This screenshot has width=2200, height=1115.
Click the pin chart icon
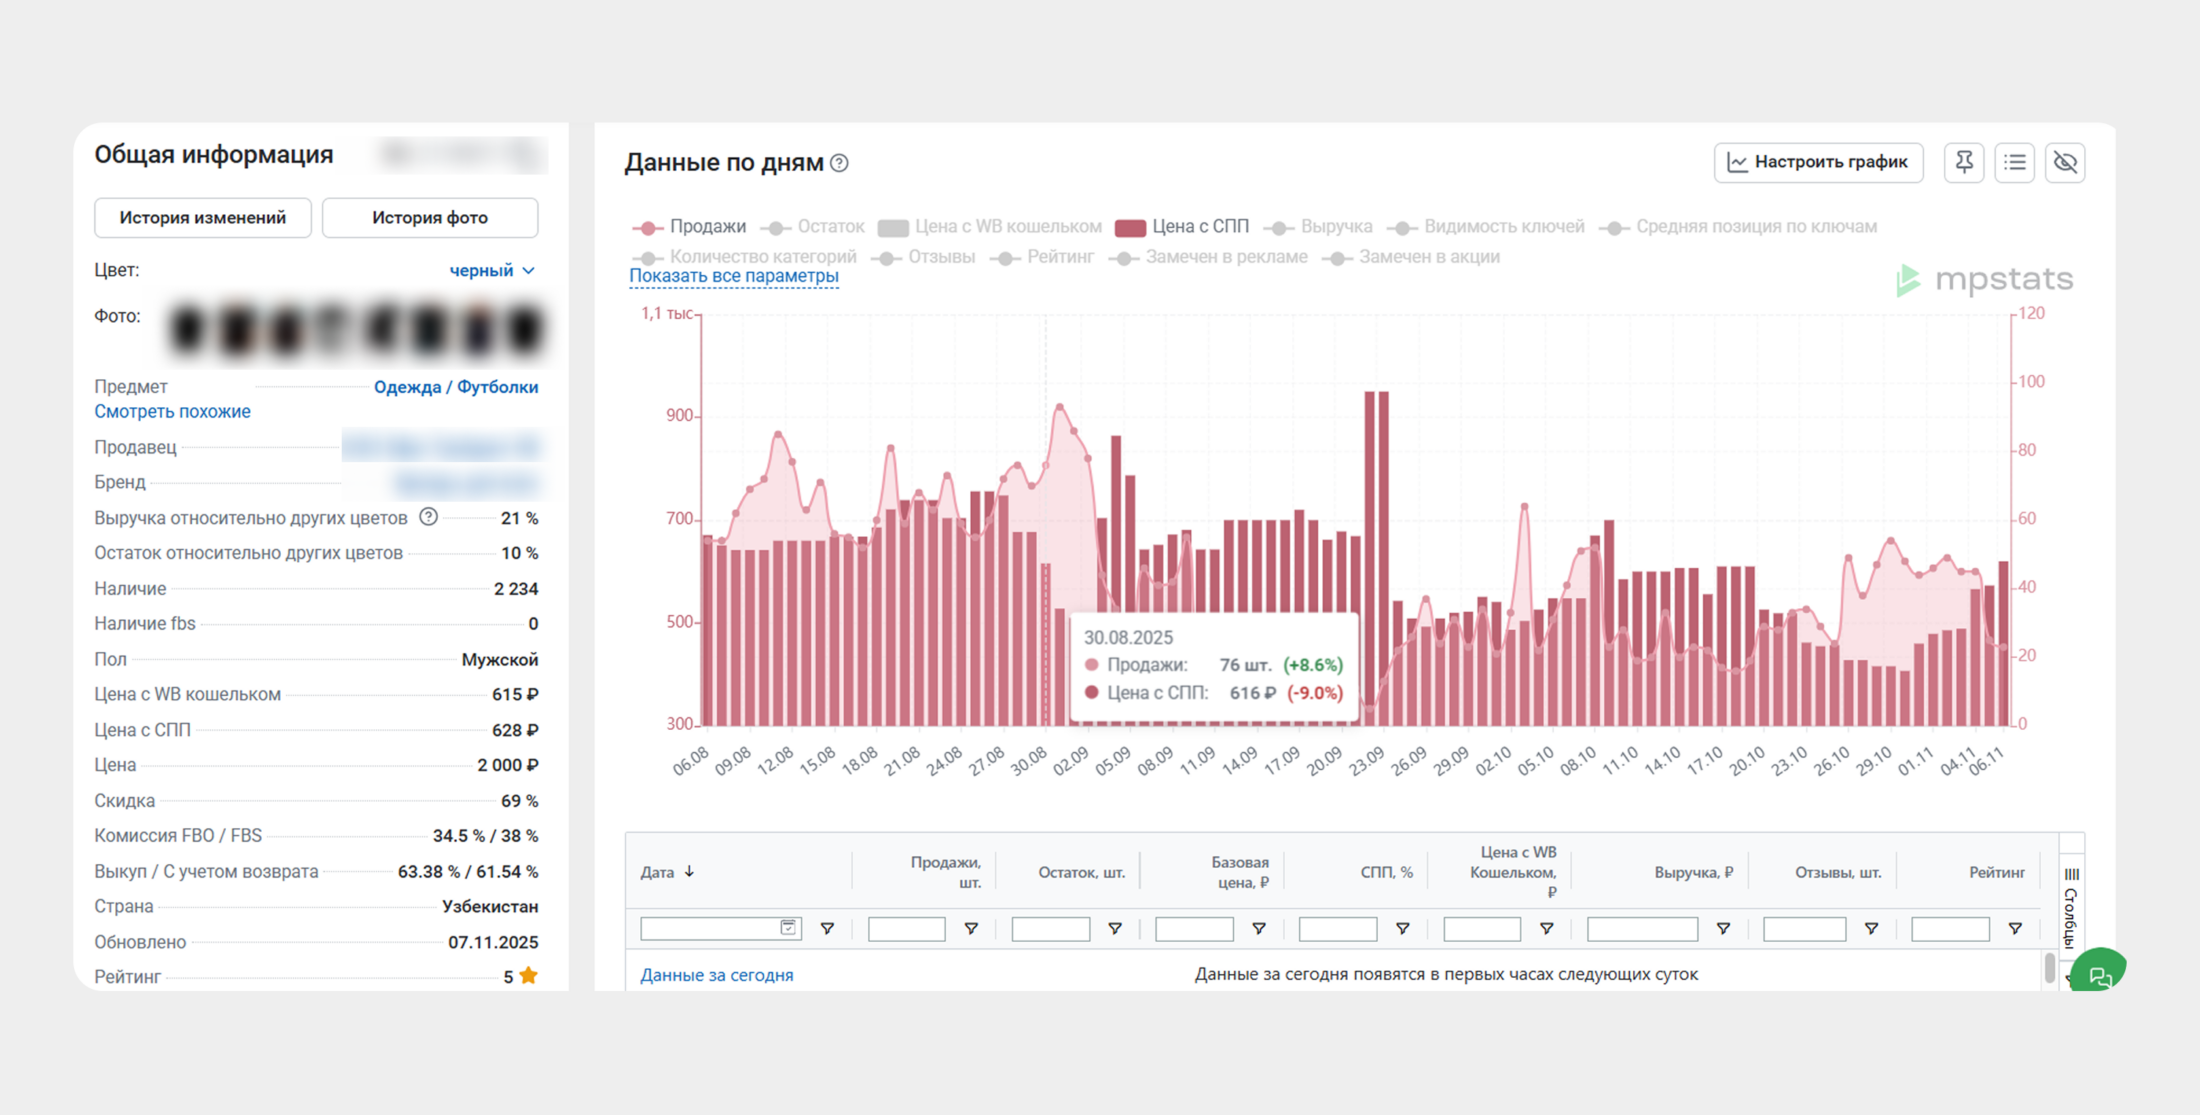(x=1964, y=162)
